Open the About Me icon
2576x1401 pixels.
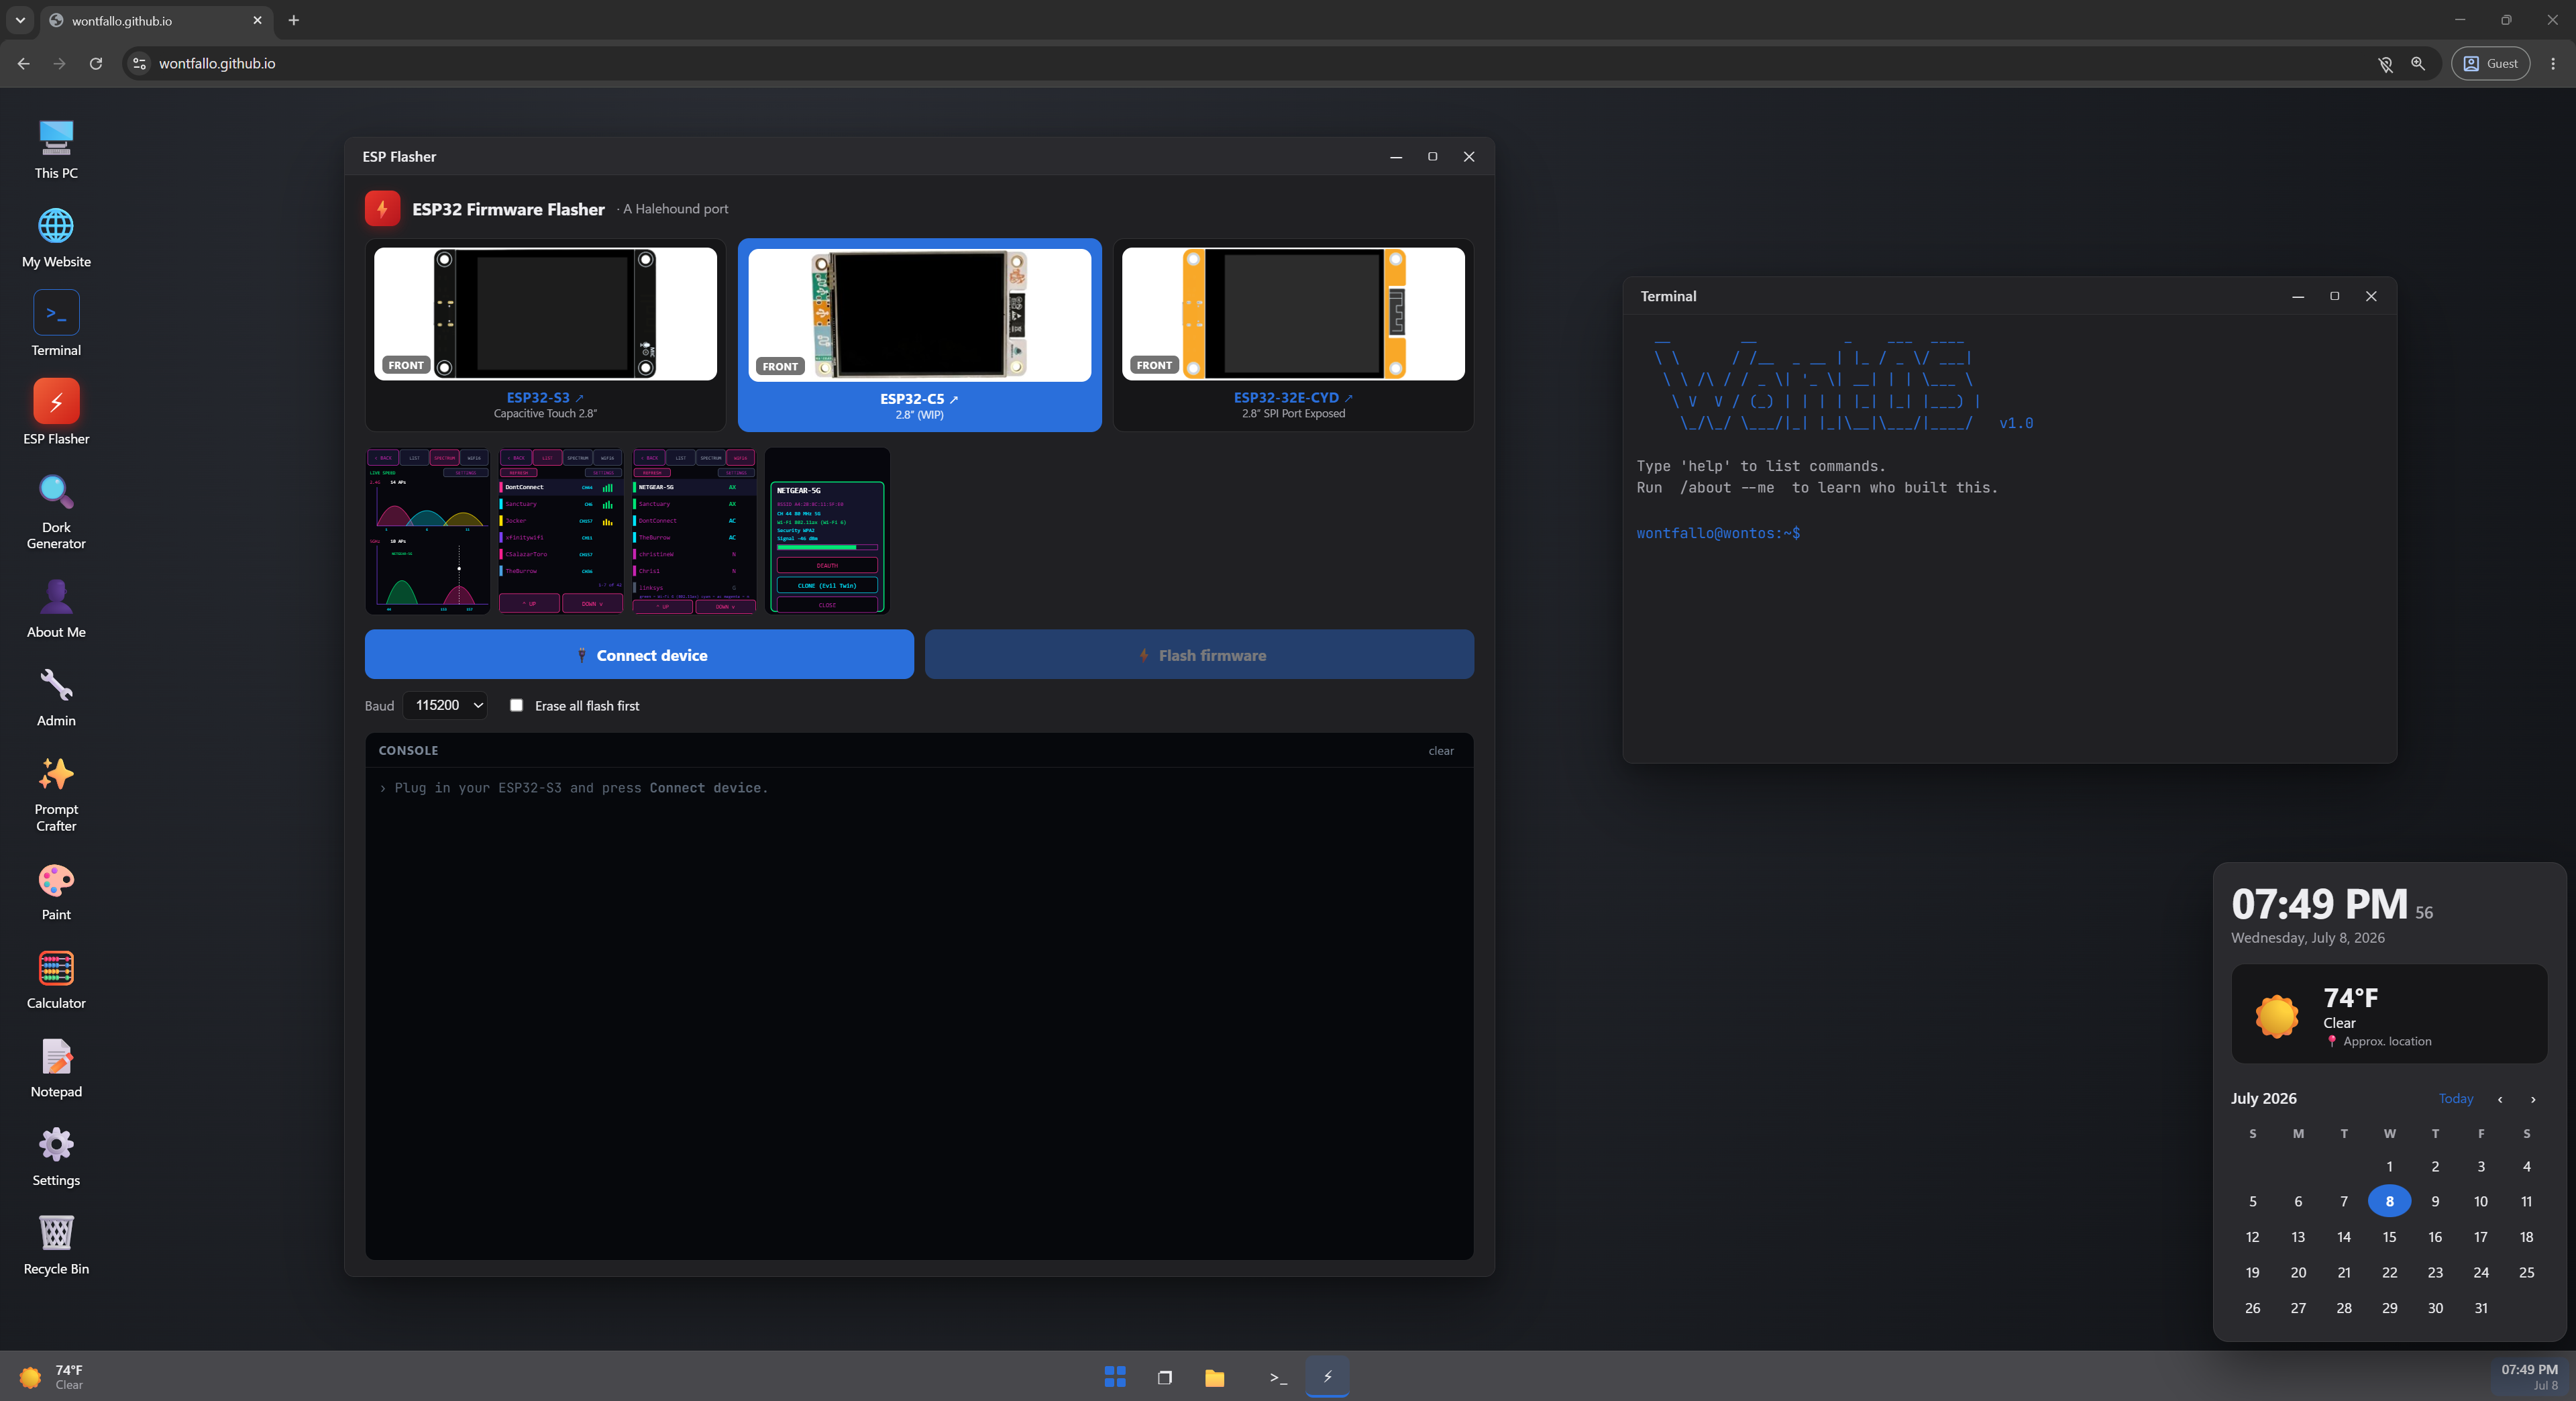click(x=56, y=608)
